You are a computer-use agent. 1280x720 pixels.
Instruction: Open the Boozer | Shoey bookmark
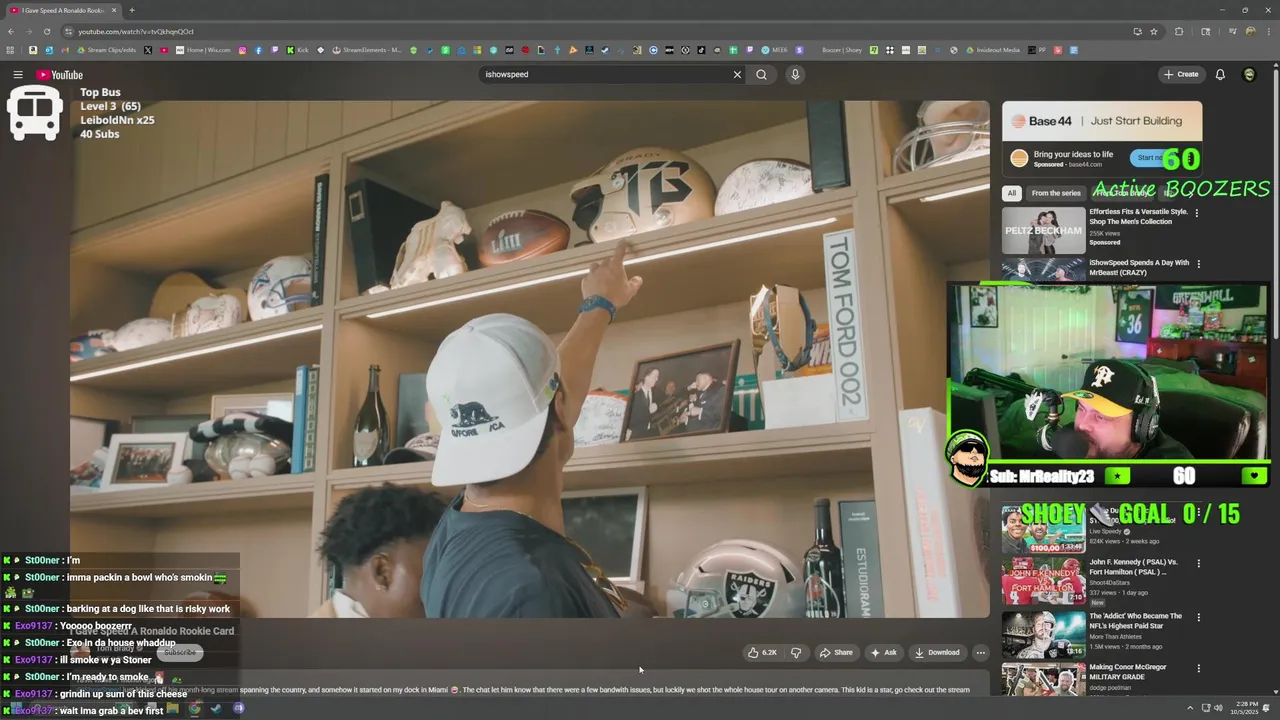click(842, 50)
